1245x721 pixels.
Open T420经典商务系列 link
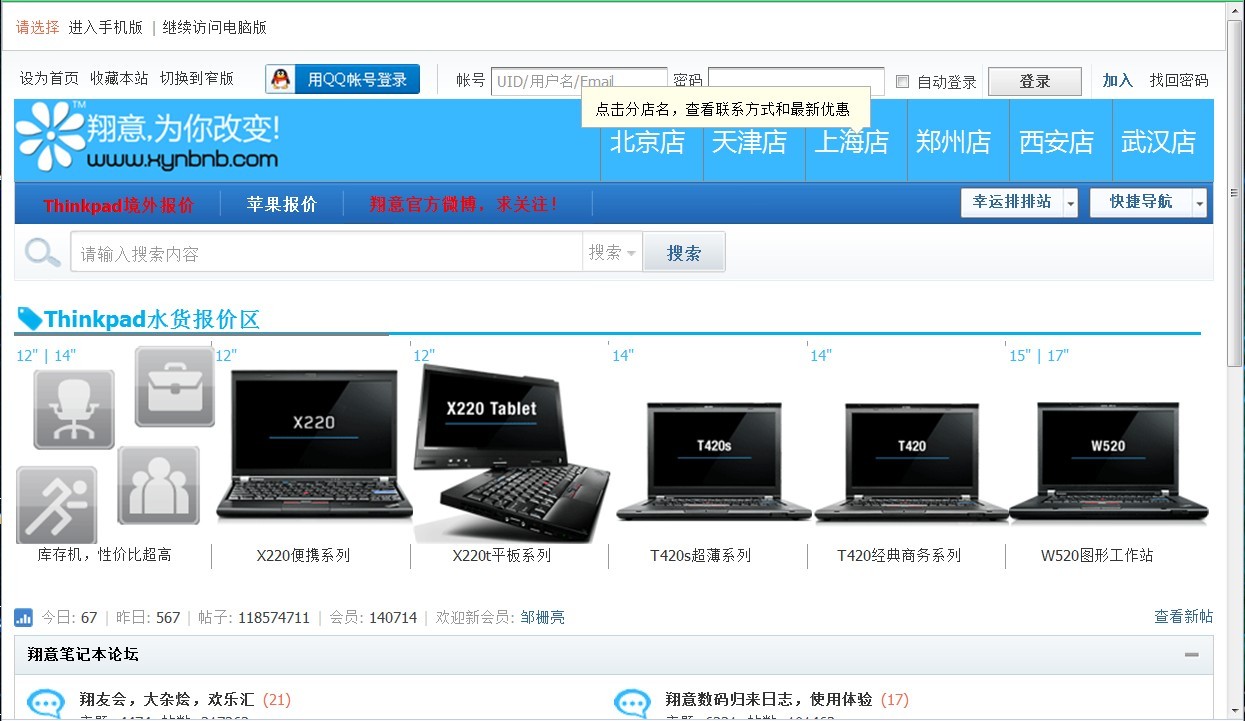[x=899, y=555]
